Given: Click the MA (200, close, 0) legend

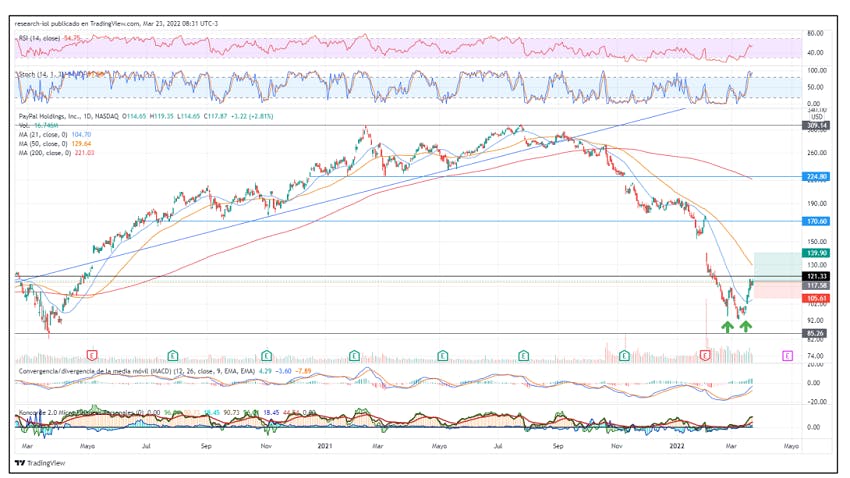Looking at the screenshot, I should click(x=44, y=153).
